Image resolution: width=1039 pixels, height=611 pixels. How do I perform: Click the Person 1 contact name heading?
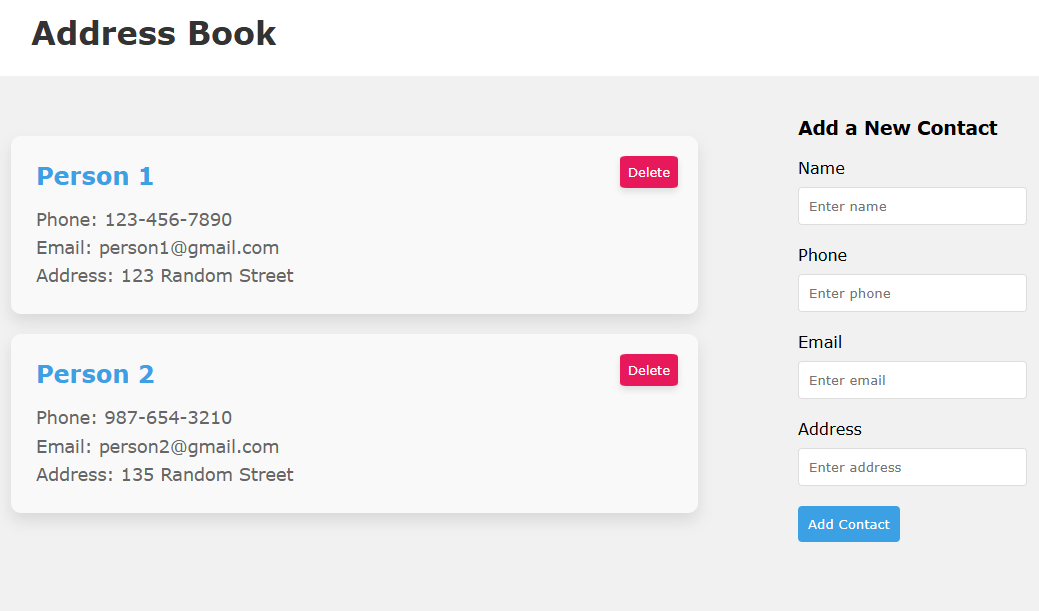click(x=95, y=176)
